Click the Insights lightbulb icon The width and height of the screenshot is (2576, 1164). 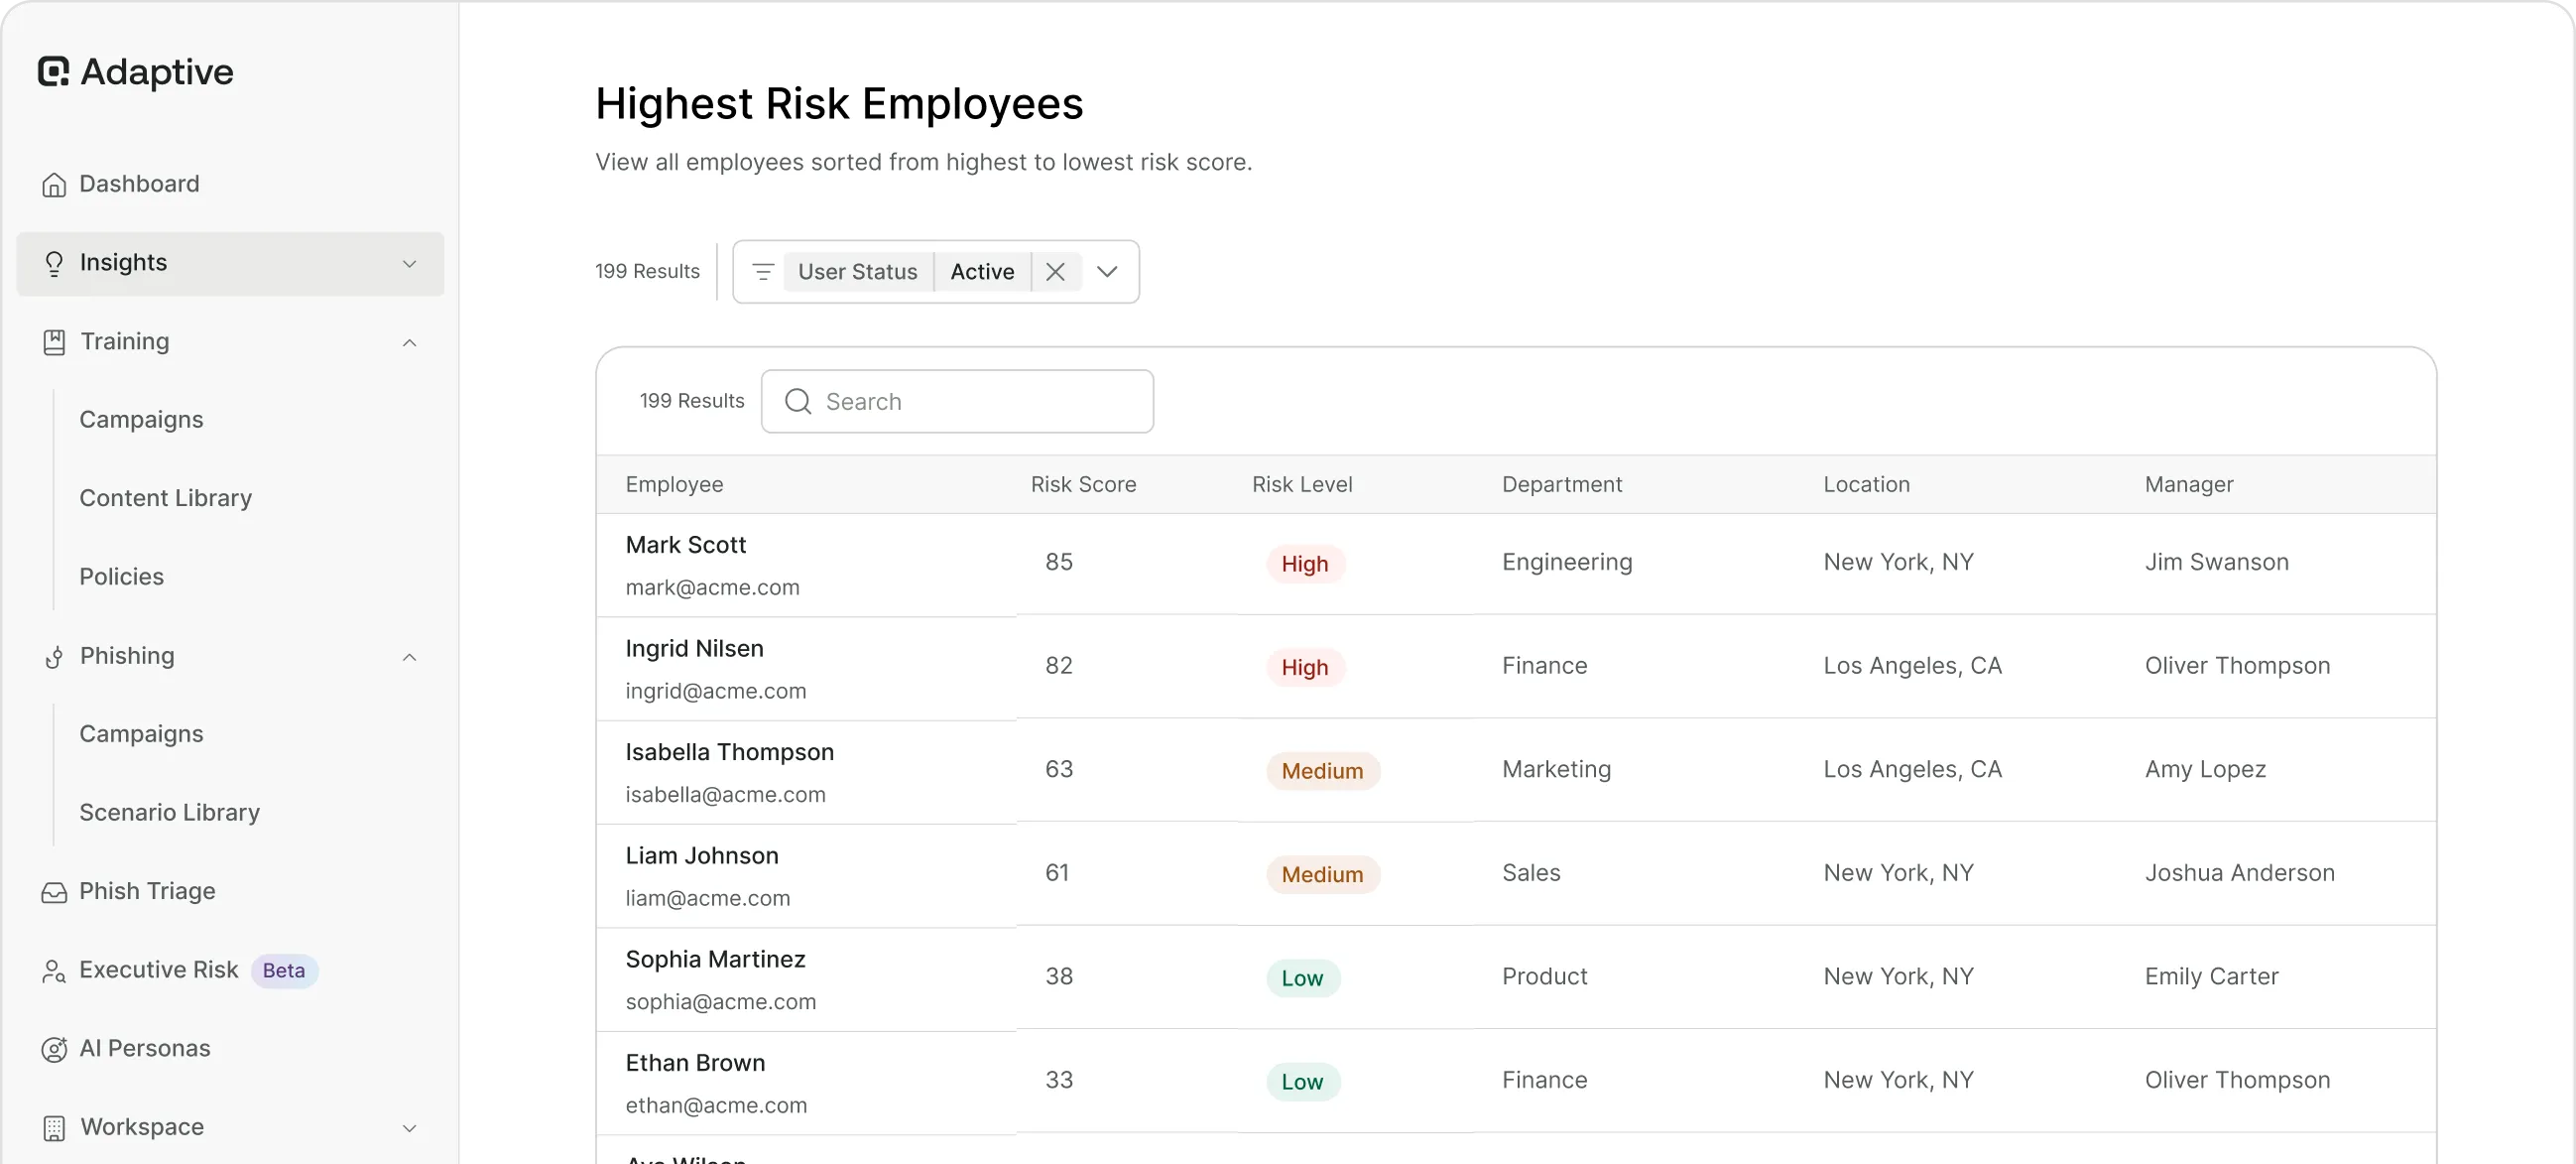(x=54, y=263)
